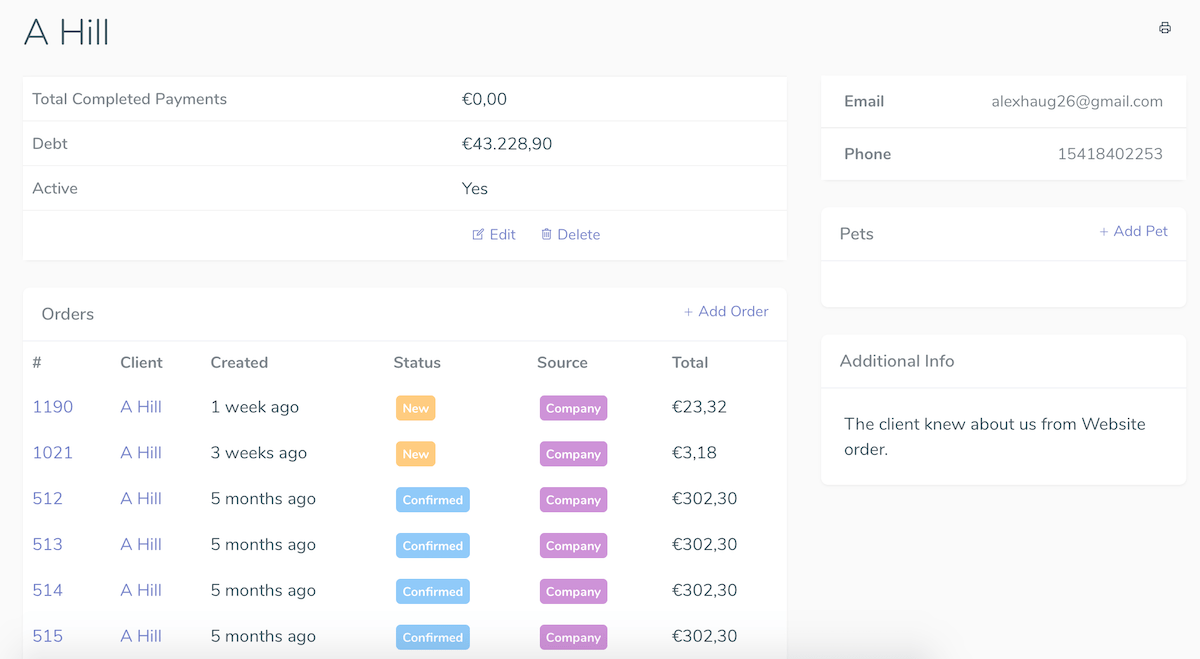Click the print icon at top right

click(1165, 28)
